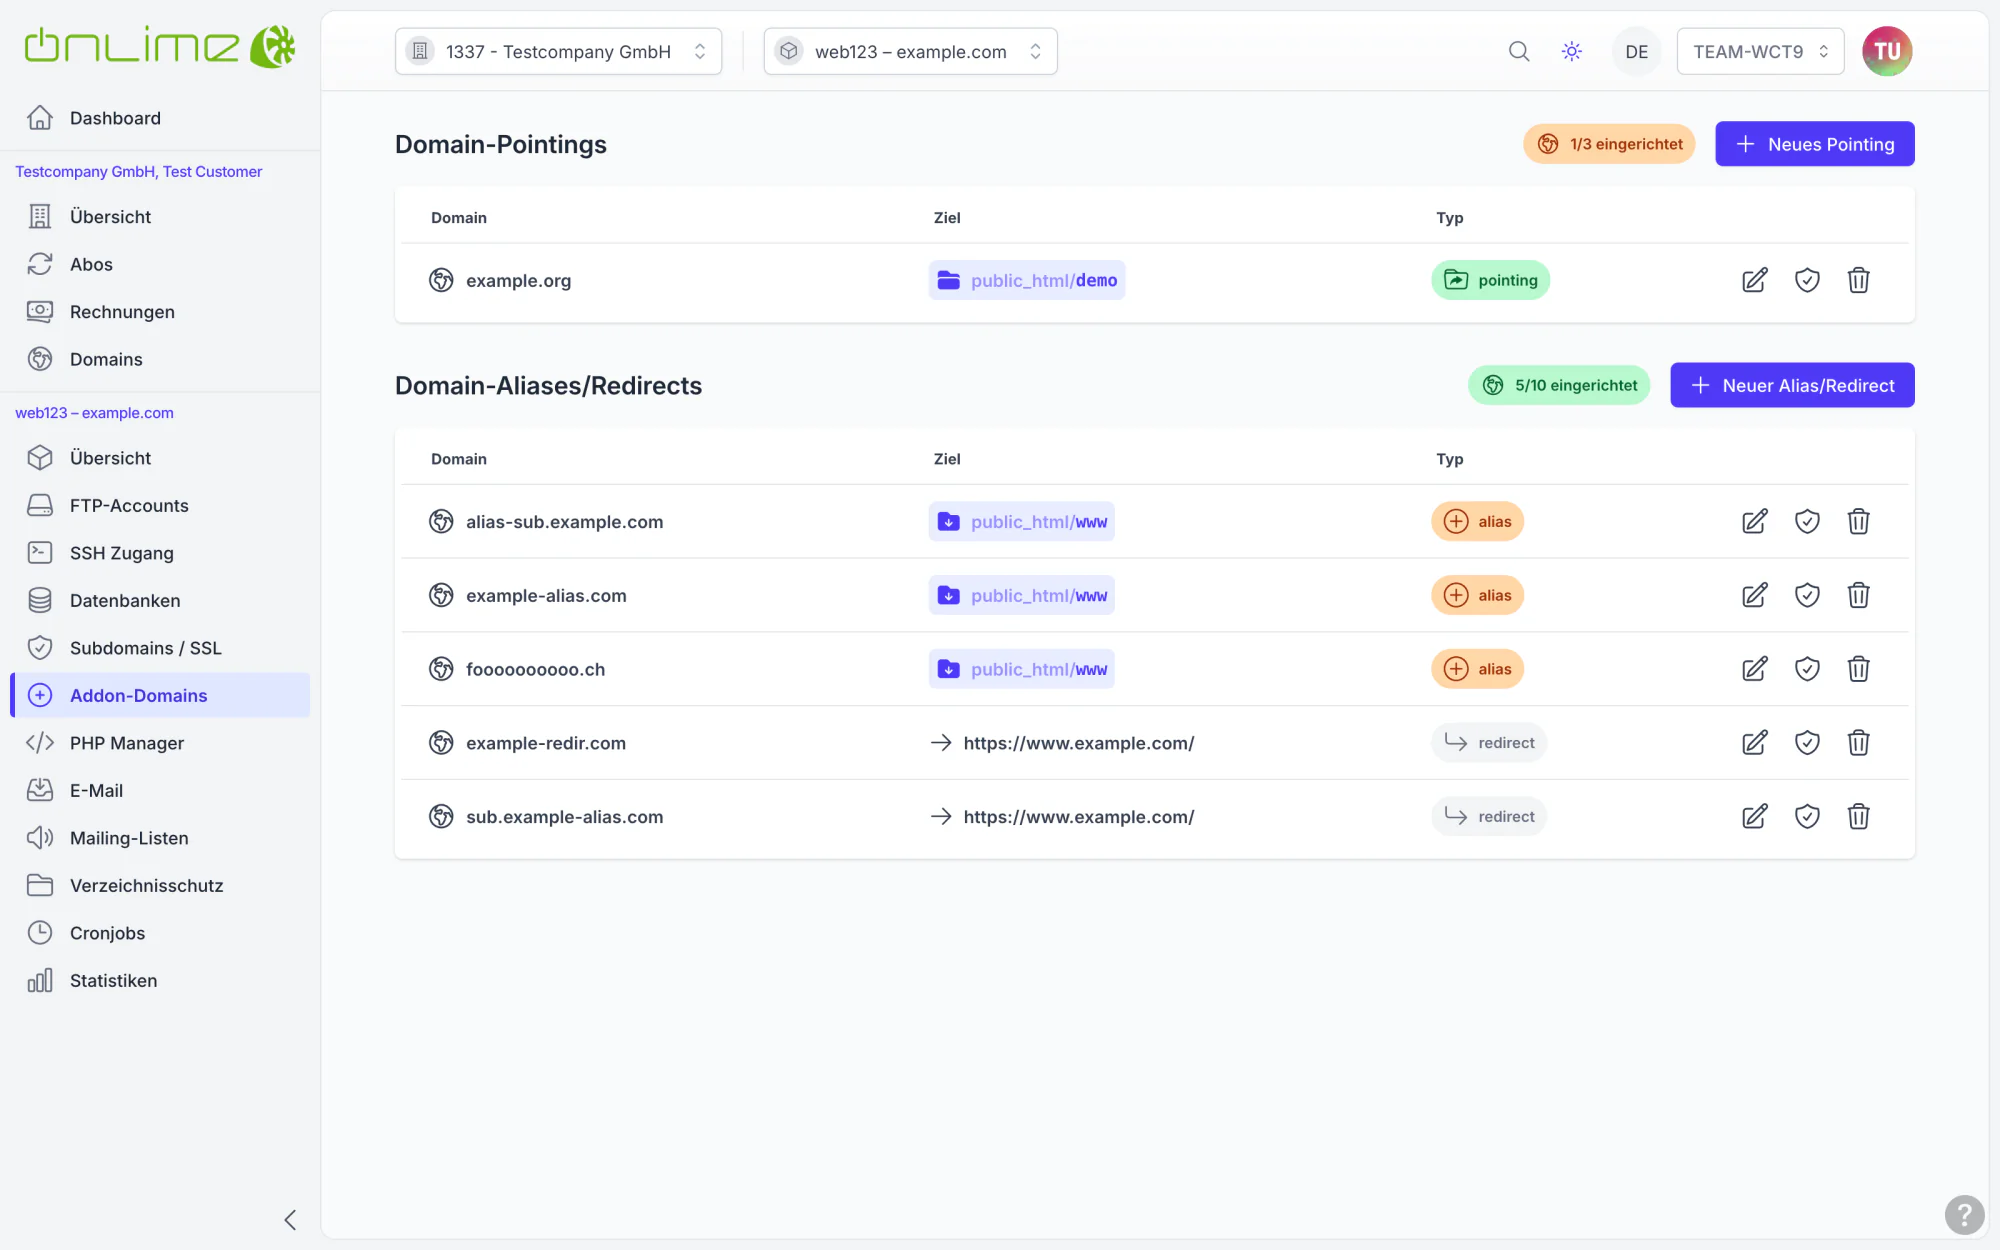This screenshot has height=1250, width=2000.
Task: Open SSL shield for alias-sub.example.com
Action: (x=1807, y=521)
